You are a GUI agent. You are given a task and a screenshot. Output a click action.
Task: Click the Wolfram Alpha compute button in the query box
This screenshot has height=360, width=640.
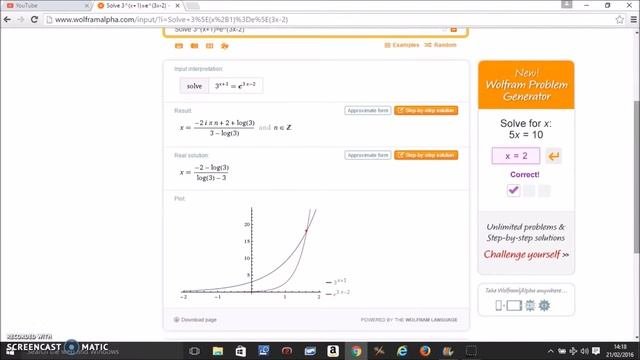[x=453, y=30]
